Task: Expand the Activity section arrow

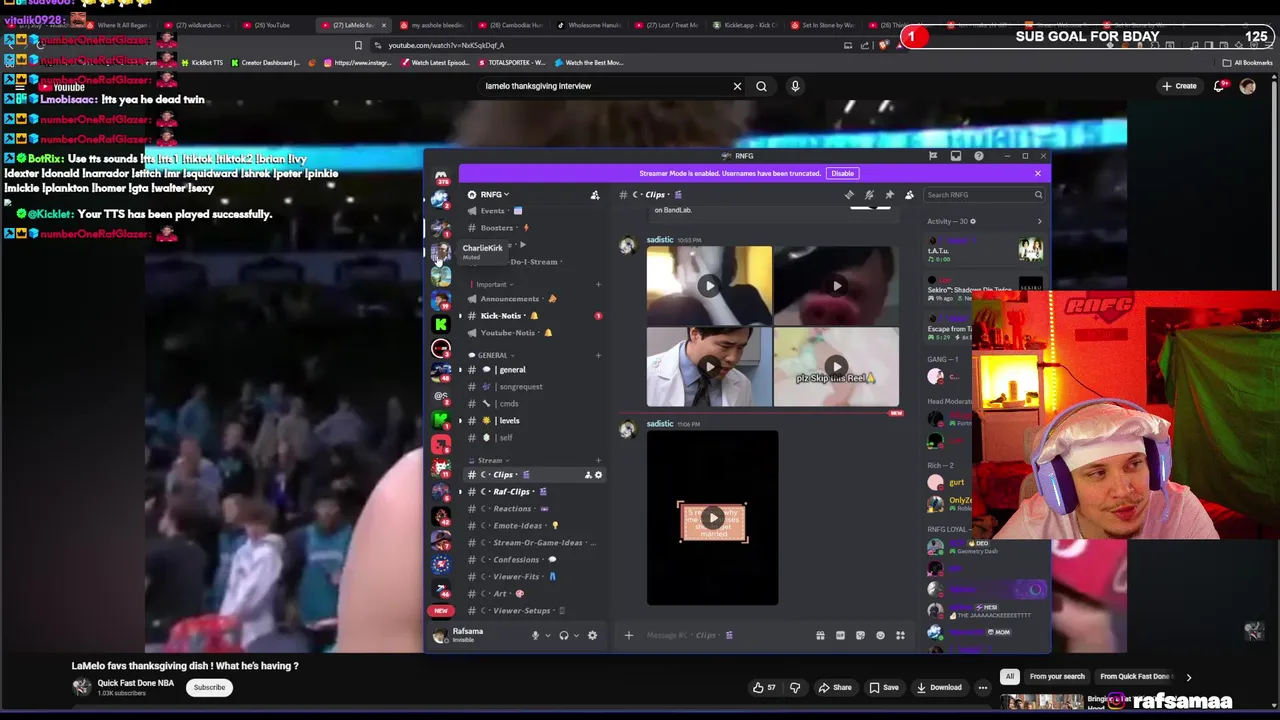Action: click(x=1039, y=222)
